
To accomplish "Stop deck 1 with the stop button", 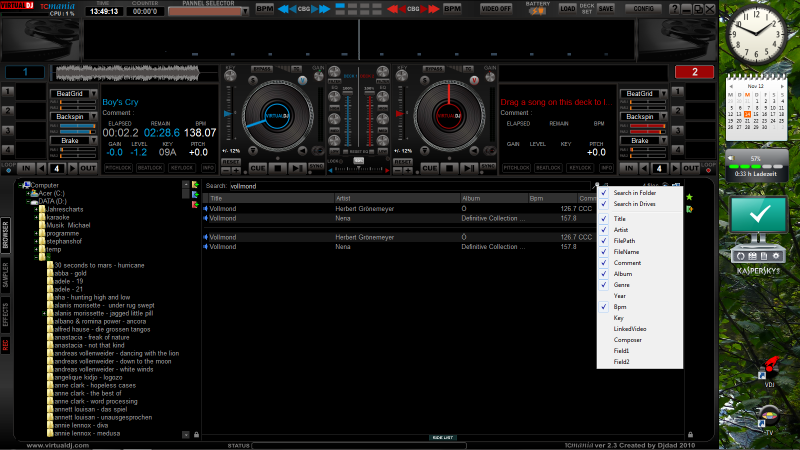I will (x=278, y=168).
